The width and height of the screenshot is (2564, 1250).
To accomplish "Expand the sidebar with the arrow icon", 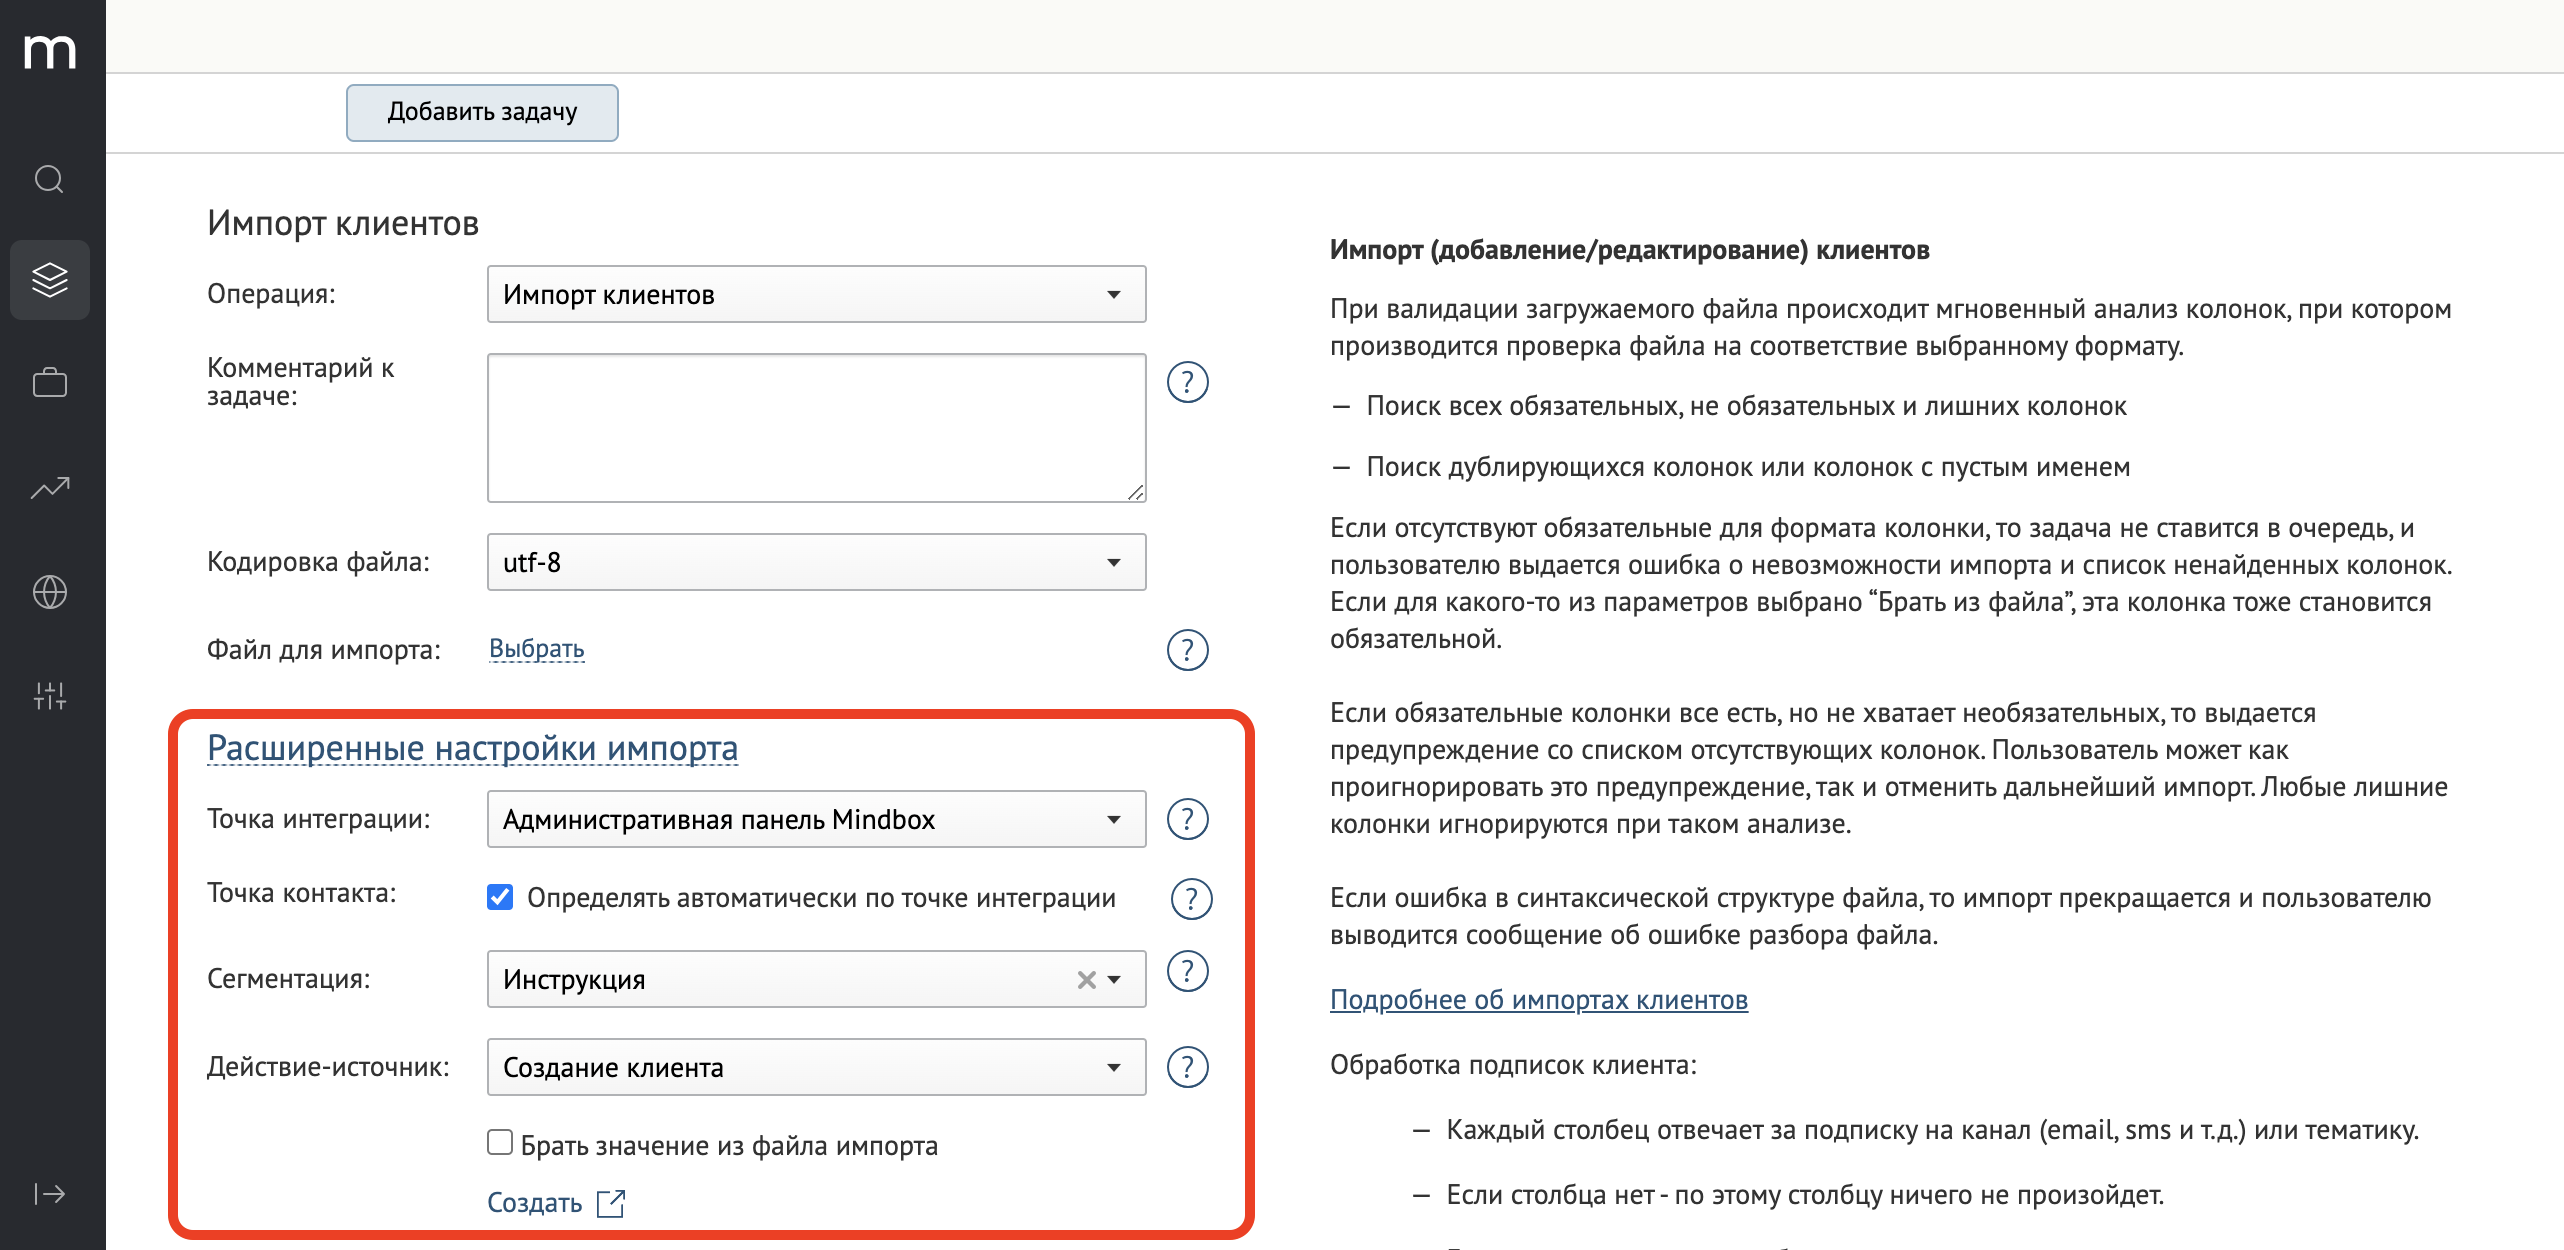I will 50,1194.
